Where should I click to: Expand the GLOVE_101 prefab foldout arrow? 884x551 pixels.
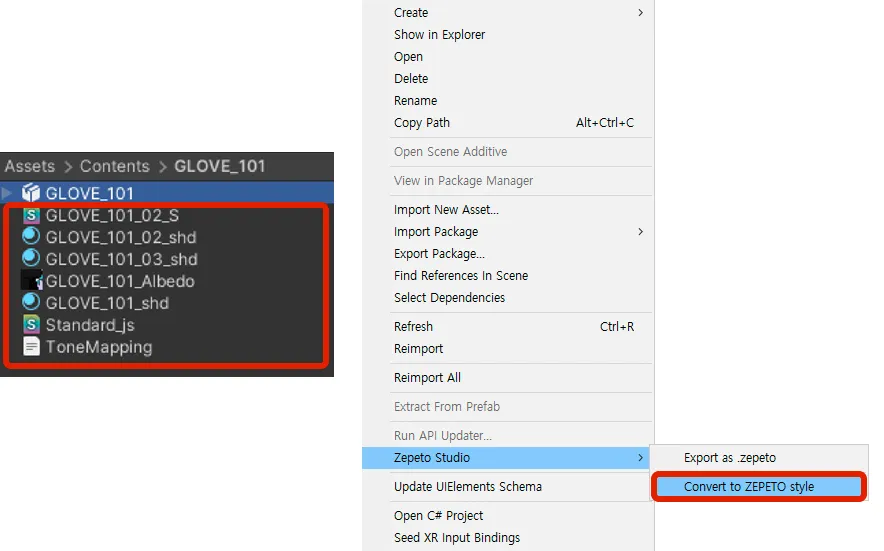coord(7,193)
